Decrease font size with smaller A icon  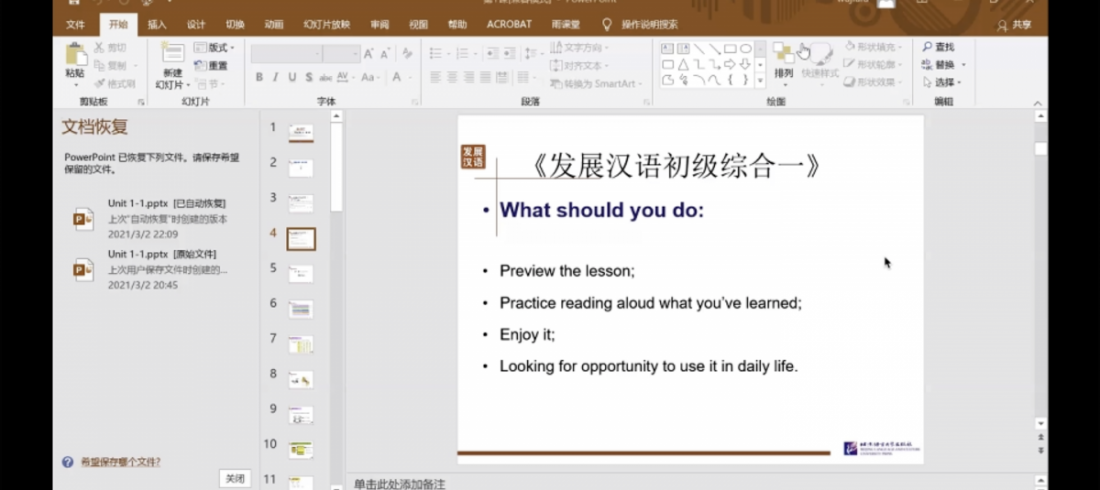coord(384,54)
